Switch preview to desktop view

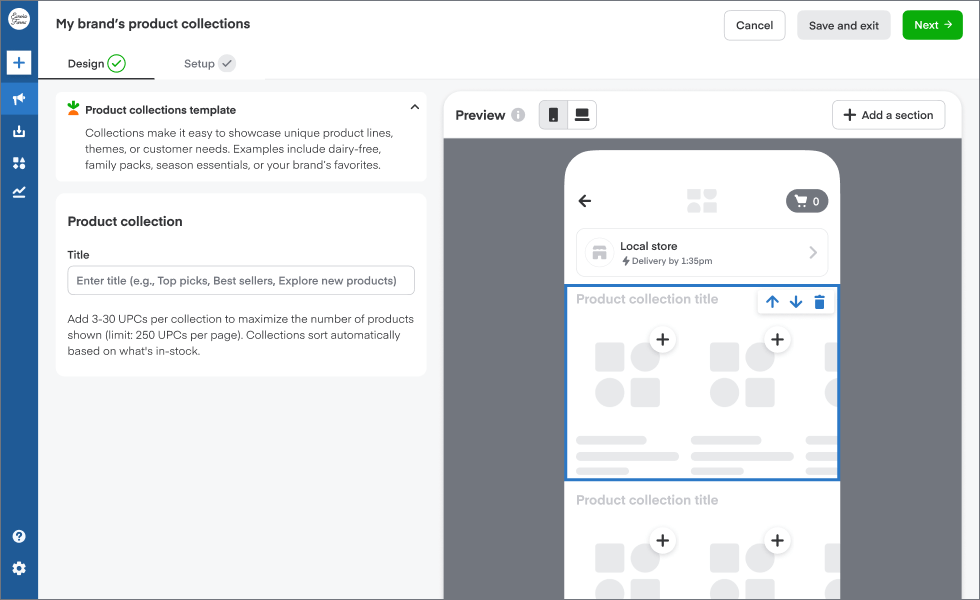[583, 114]
